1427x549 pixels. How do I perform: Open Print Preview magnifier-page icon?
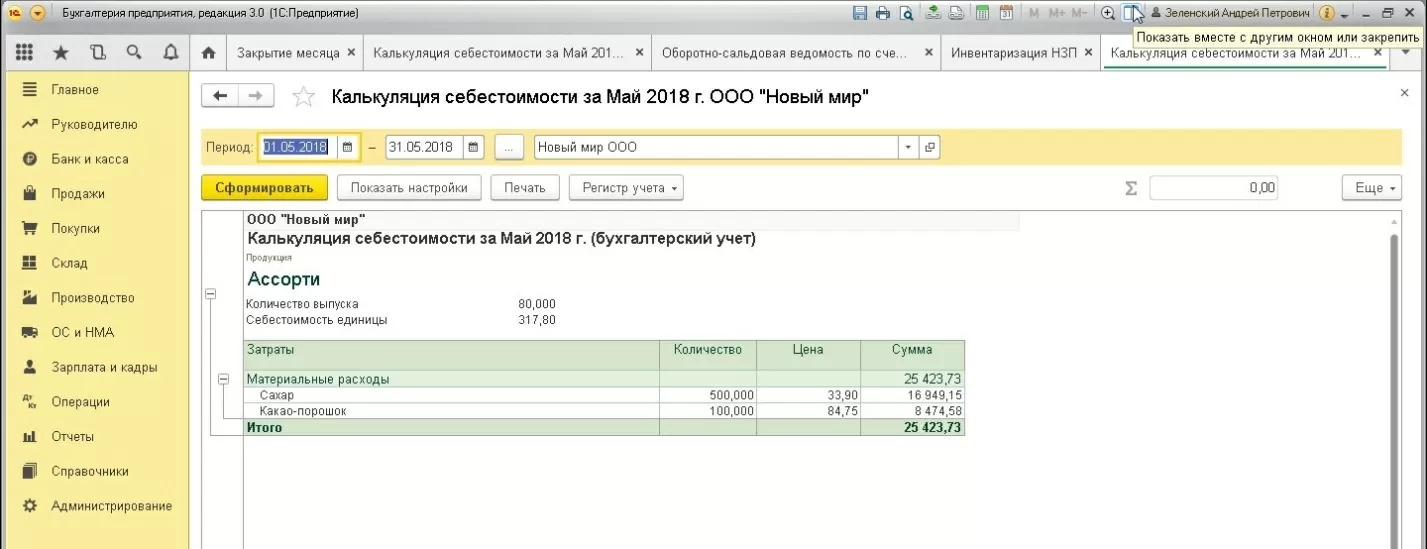tap(906, 13)
